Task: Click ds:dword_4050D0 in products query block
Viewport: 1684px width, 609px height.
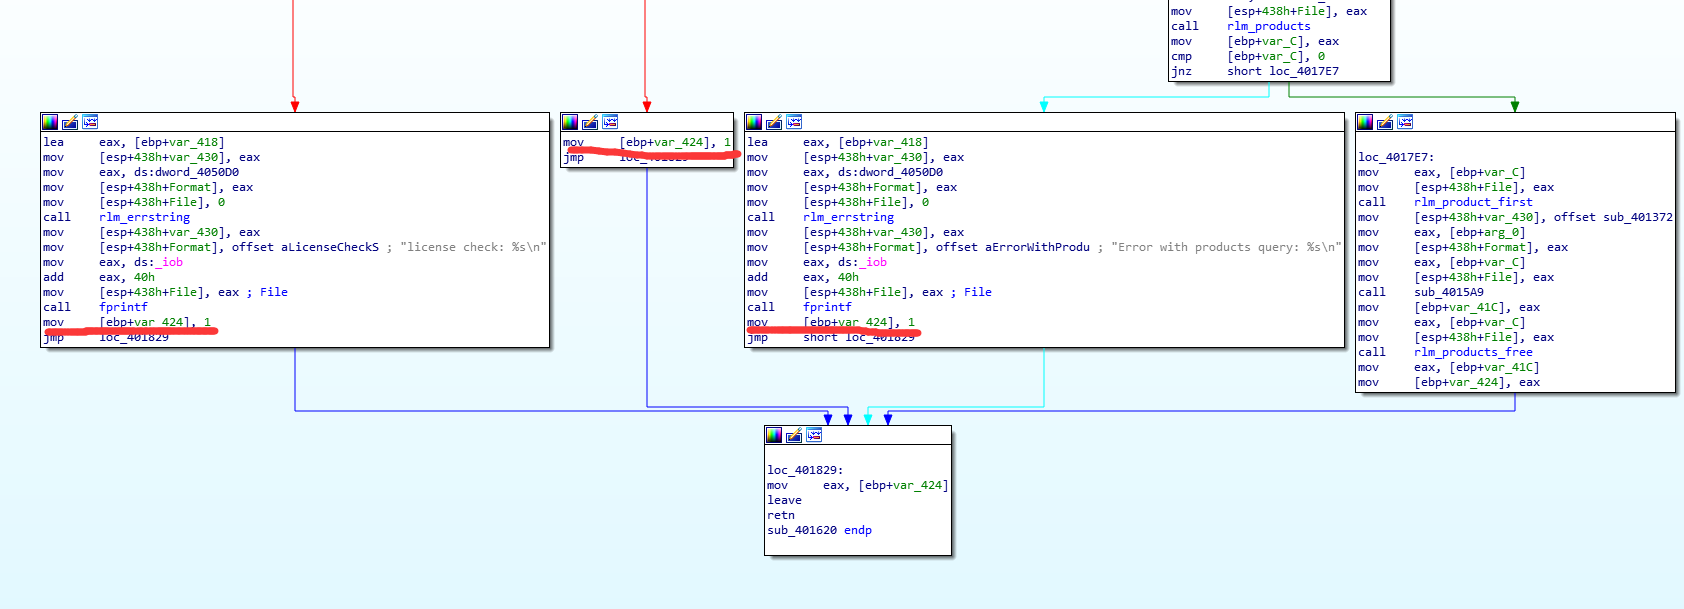Action: tap(890, 172)
